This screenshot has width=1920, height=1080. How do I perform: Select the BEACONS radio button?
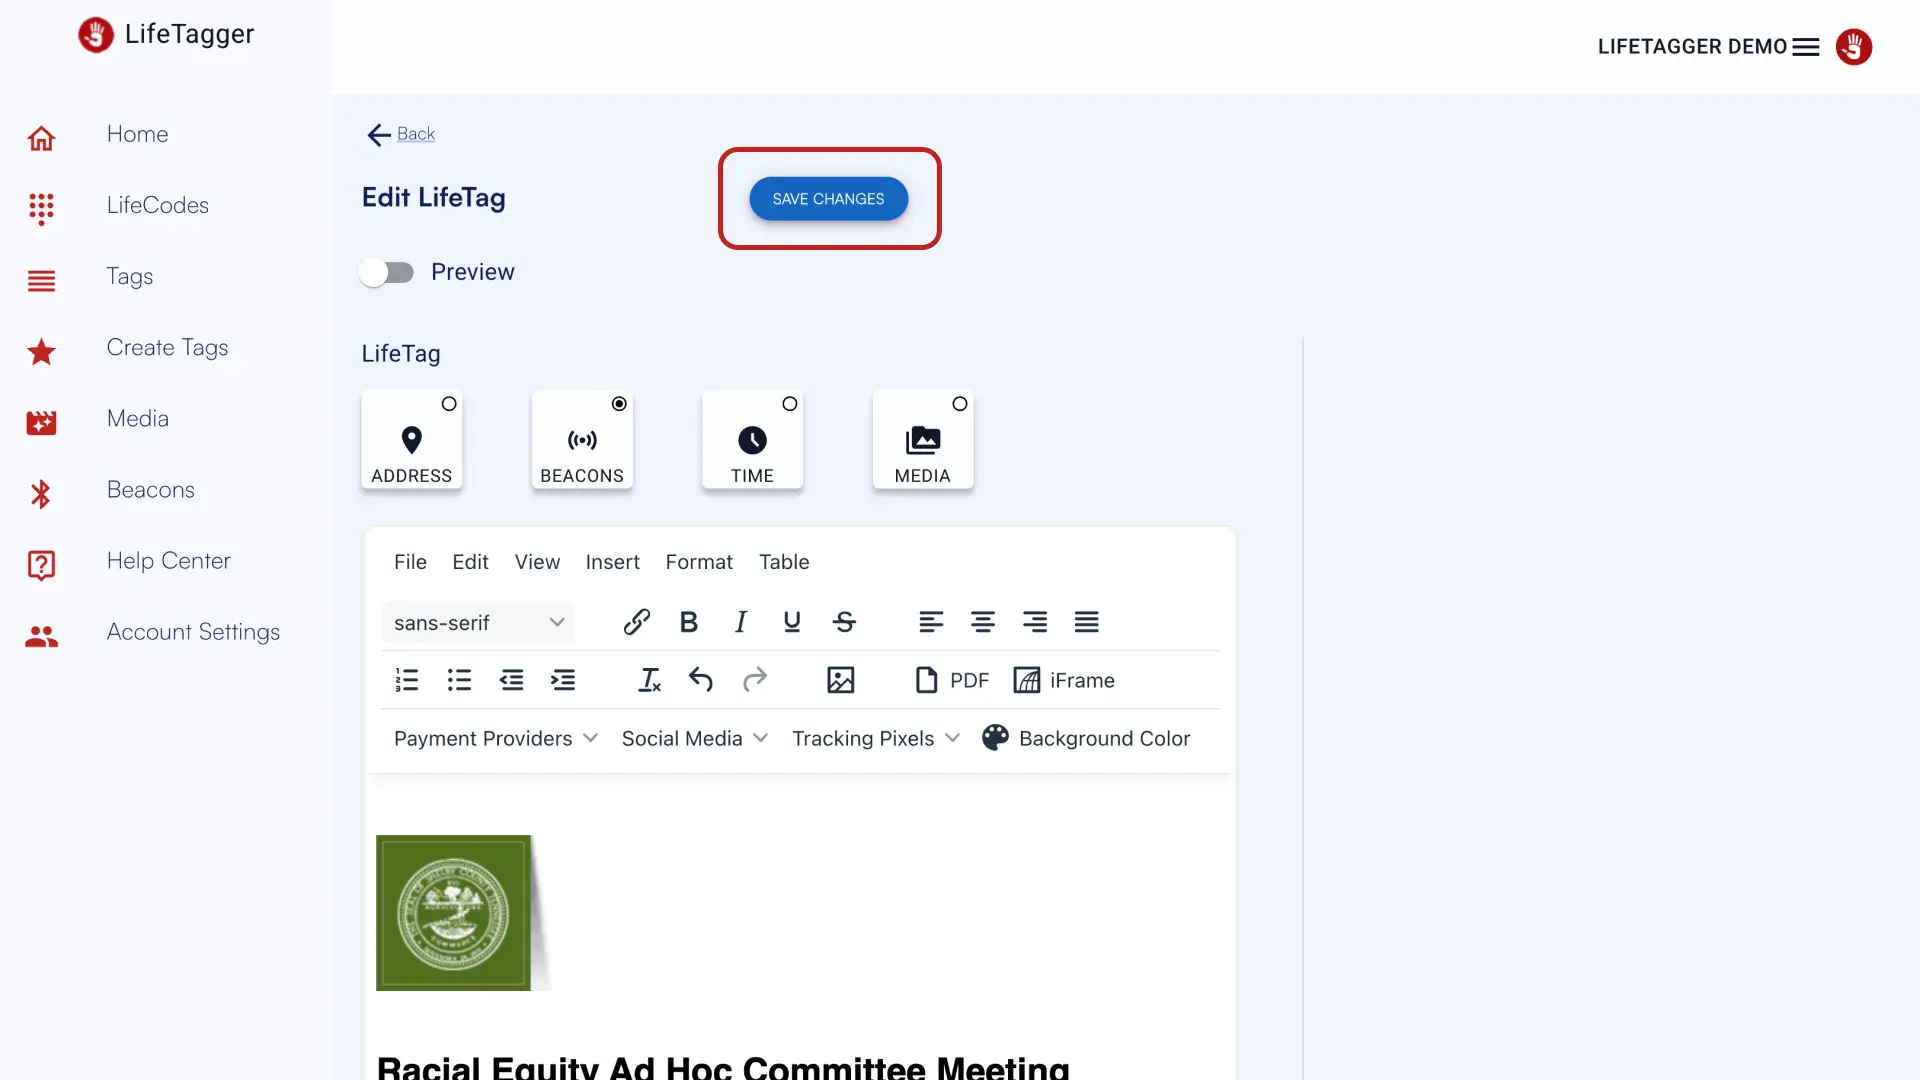click(x=617, y=404)
